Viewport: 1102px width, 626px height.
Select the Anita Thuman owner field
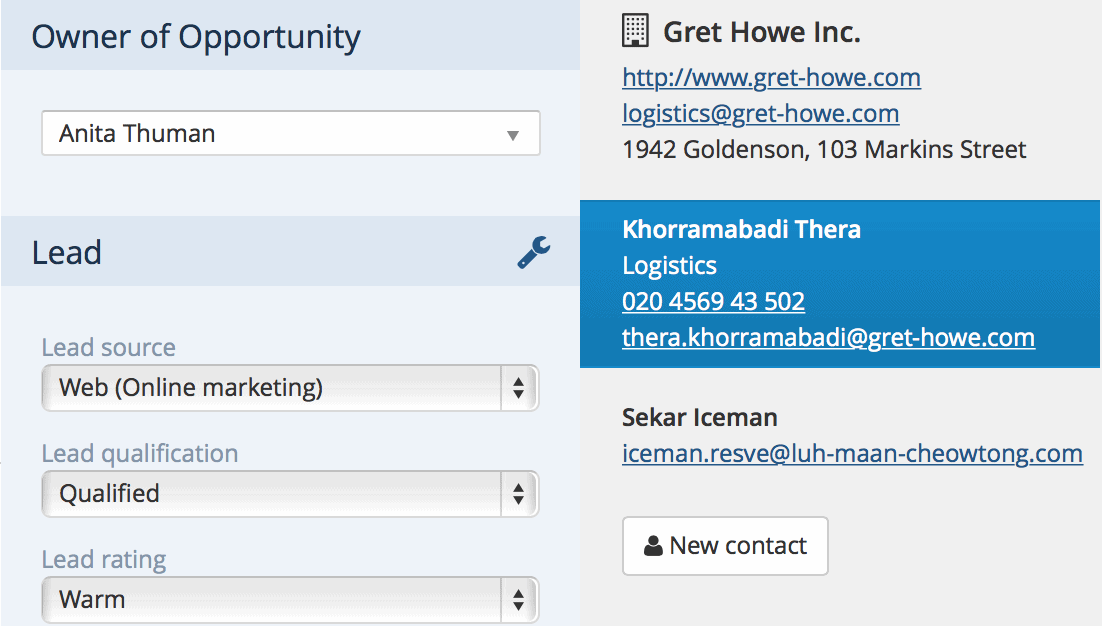pyautogui.click(x=291, y=133)
